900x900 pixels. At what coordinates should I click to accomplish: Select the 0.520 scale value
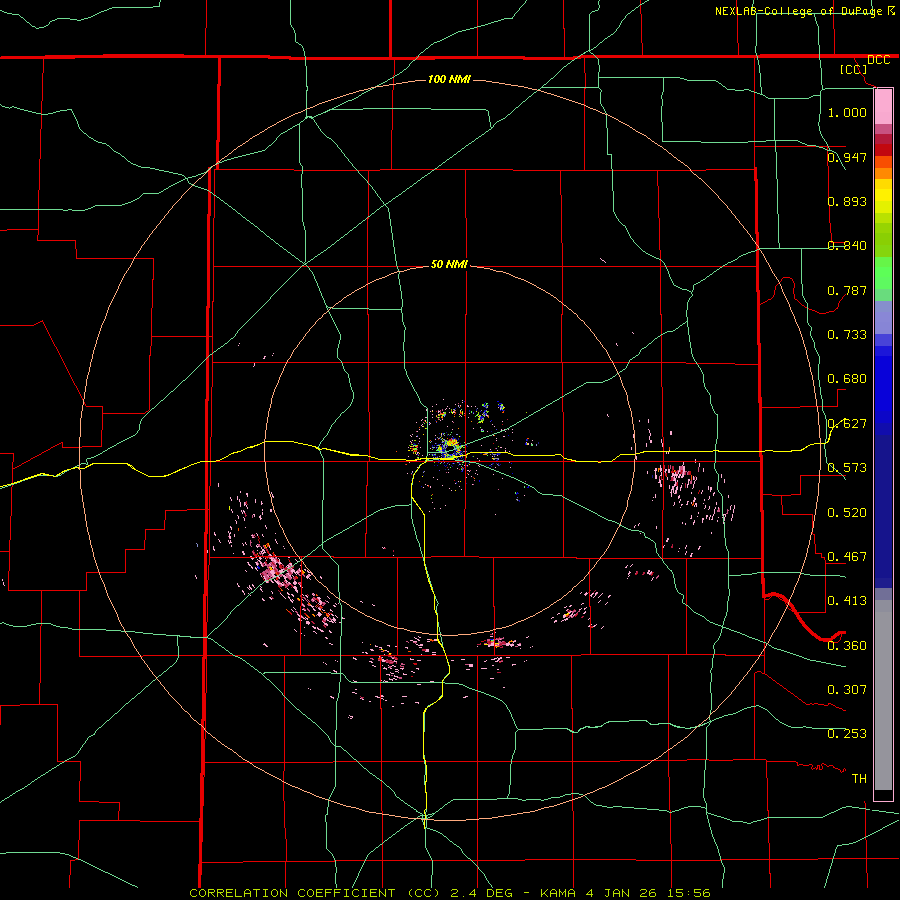(x=847, y=513)
